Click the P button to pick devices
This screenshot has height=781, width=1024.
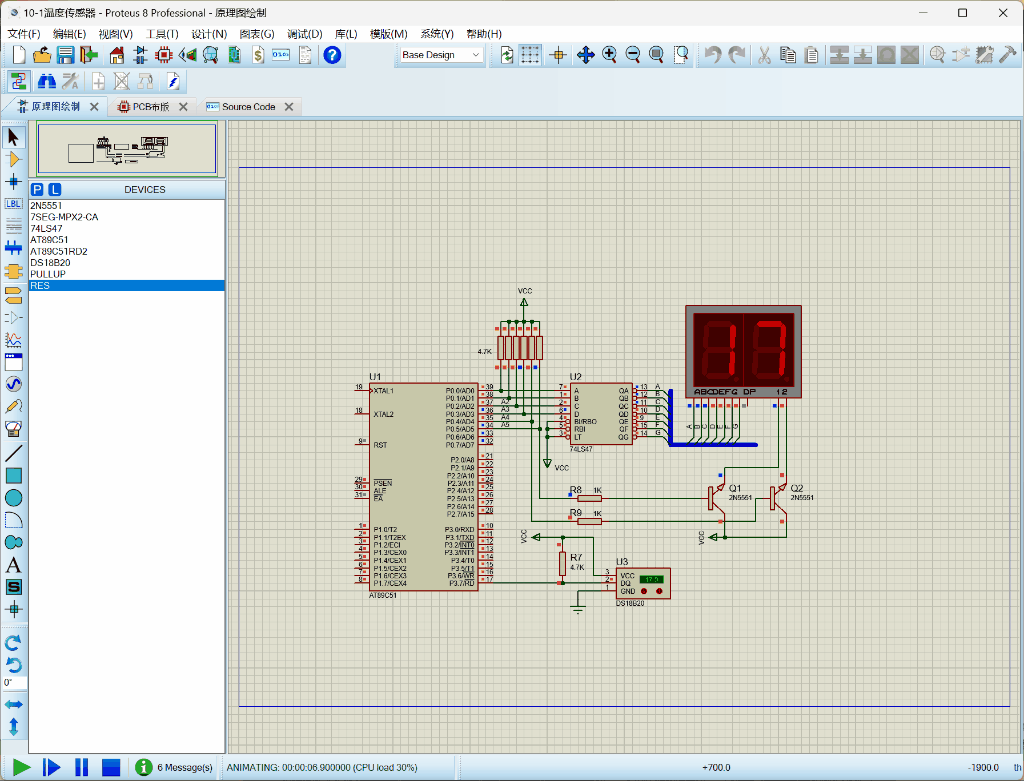click(38, 189)
